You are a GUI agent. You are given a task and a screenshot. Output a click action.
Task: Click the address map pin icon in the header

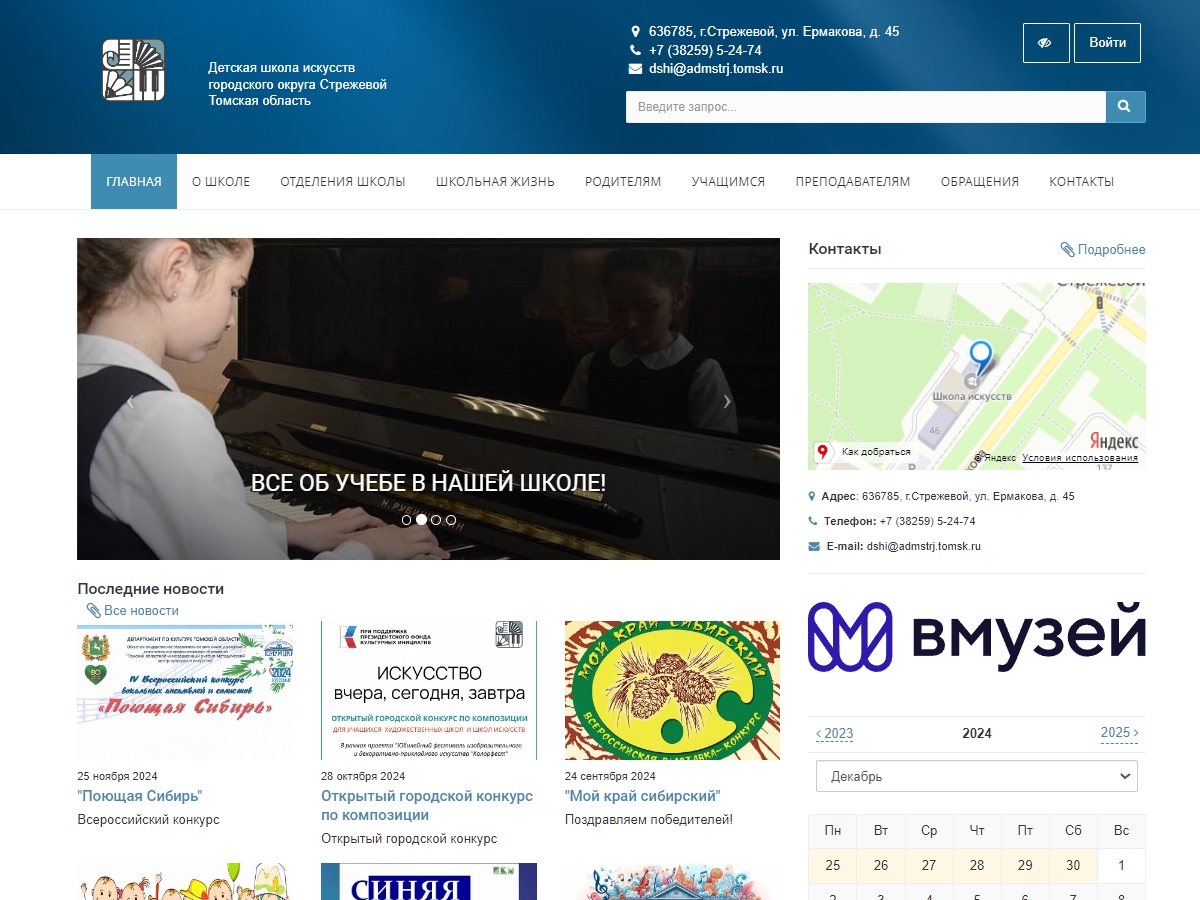coord(635,32)
